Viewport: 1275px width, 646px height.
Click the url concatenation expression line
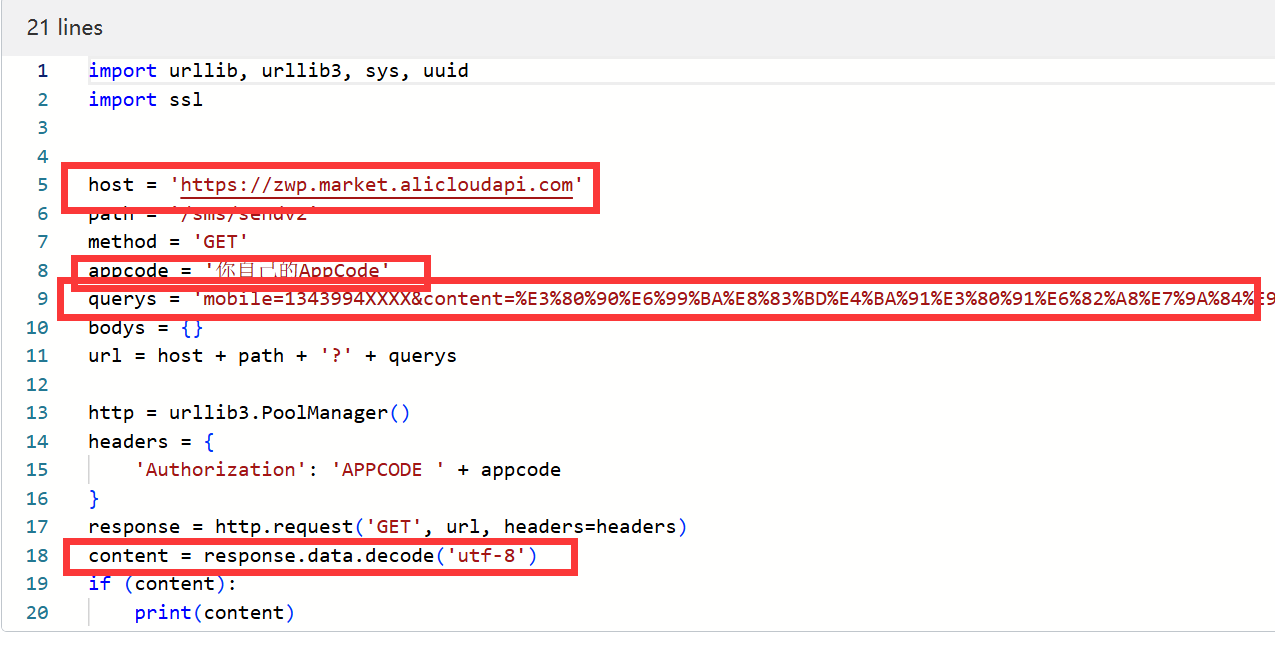tap(270, 355)
